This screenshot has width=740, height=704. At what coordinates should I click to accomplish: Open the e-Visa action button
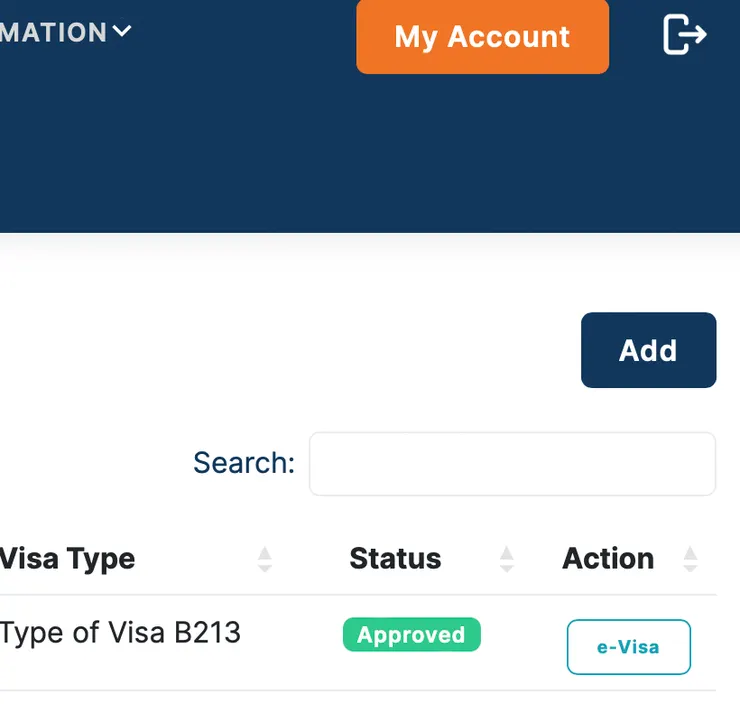click(628, 647)
